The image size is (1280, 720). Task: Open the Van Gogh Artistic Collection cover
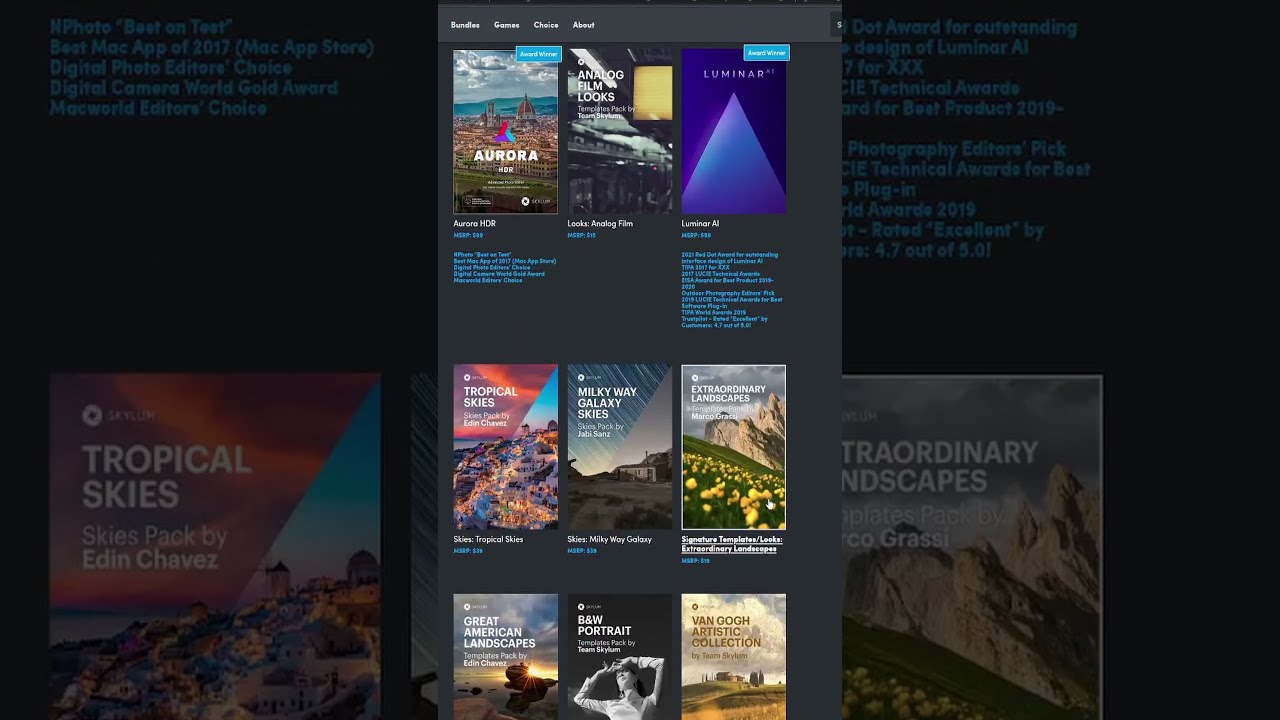734,657
